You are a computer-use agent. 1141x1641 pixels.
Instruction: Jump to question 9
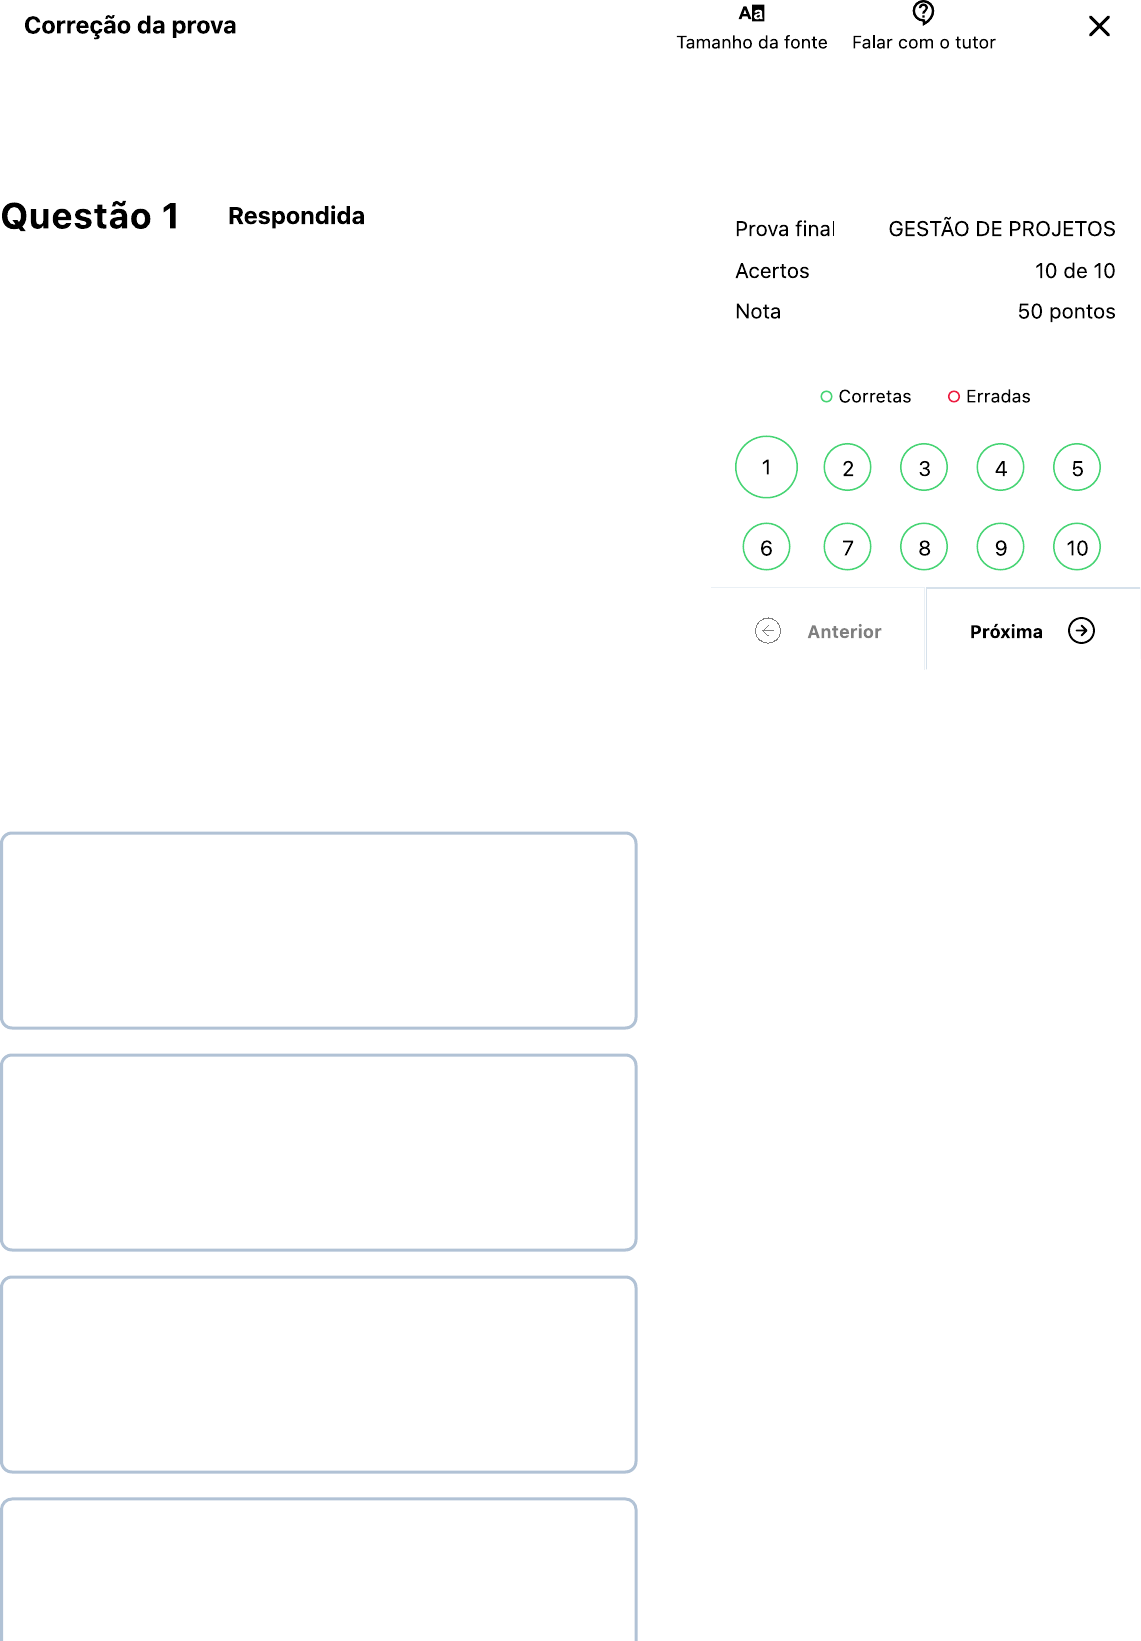click(1000, 547)
